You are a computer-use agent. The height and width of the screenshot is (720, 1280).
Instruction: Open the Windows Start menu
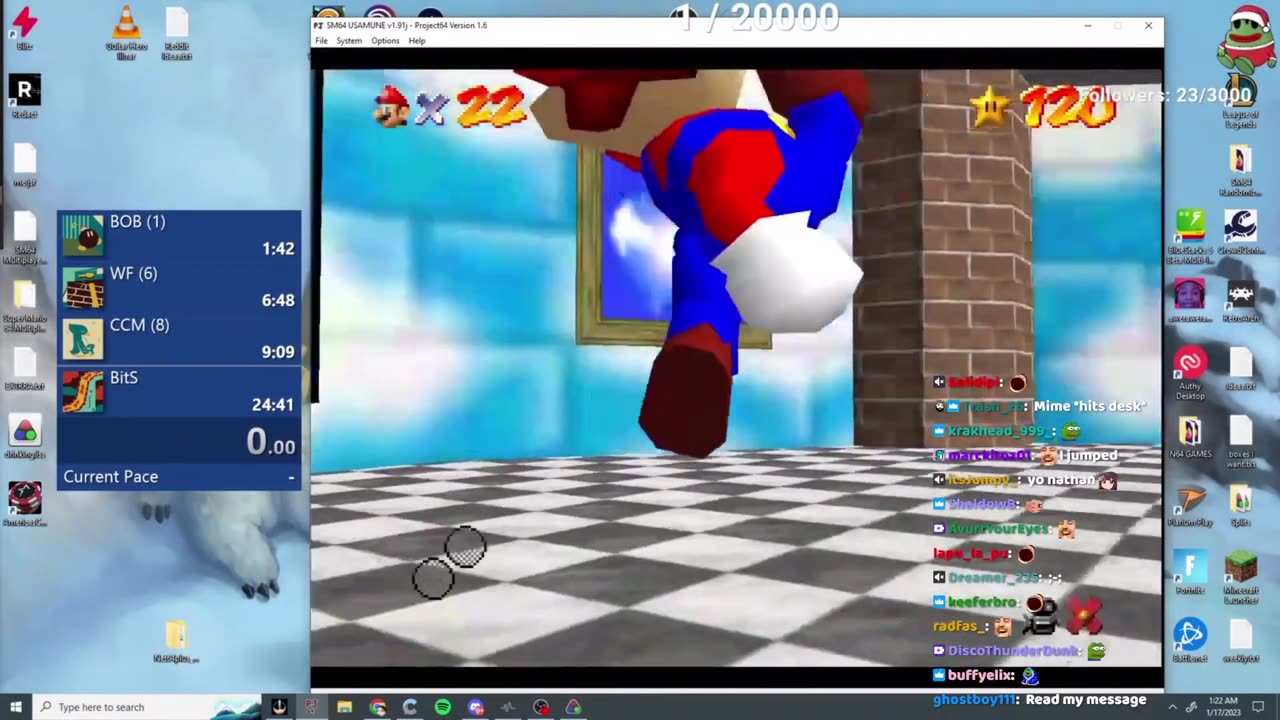coord(16,707)
